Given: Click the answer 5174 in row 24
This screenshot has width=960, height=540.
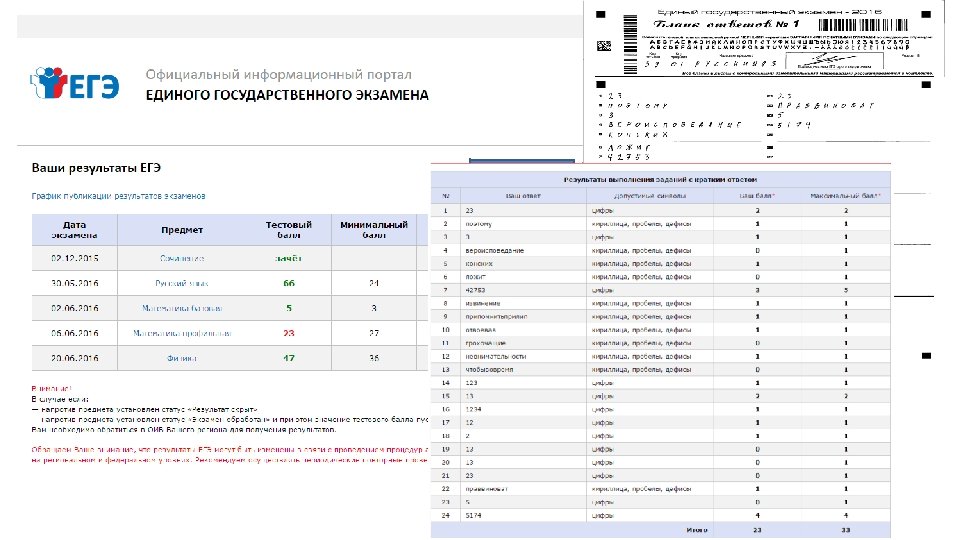Looking at the screenshot, I should 473,516.
